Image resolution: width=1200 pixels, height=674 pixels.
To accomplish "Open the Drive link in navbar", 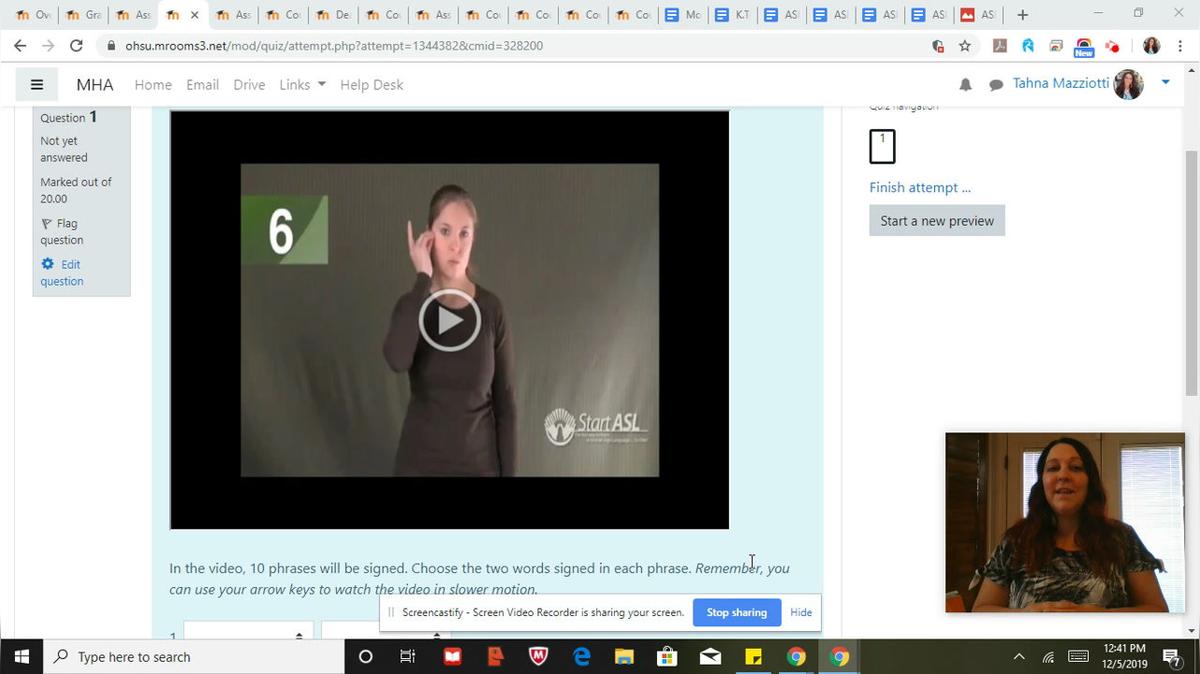I will click(249, 85).
